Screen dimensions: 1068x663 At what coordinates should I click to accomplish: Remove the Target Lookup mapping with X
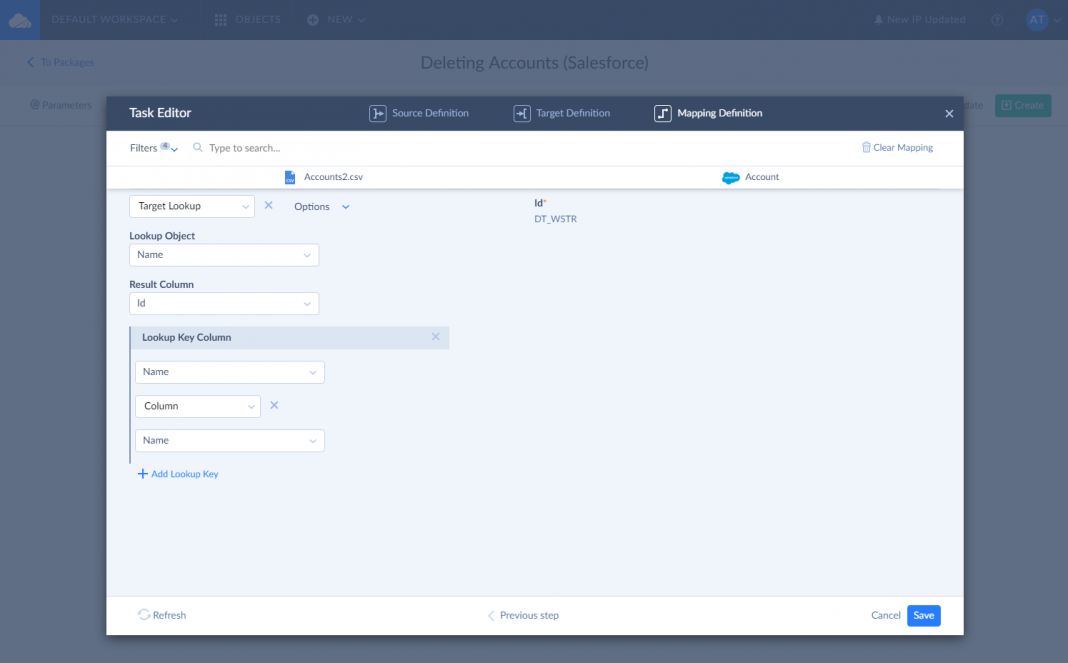tap(268, 206)
